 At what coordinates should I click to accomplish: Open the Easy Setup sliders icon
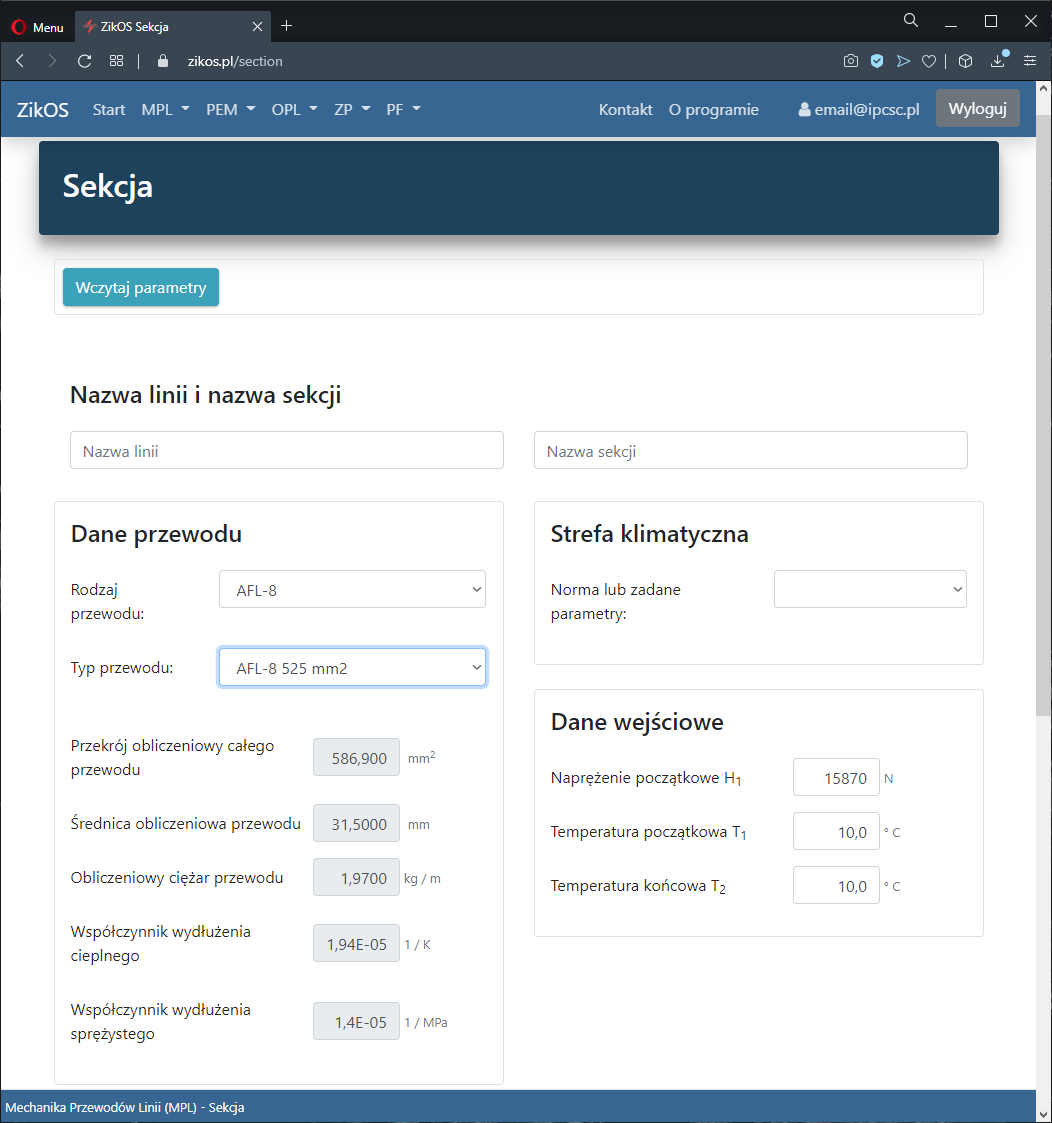click(x=1030, y=61)
